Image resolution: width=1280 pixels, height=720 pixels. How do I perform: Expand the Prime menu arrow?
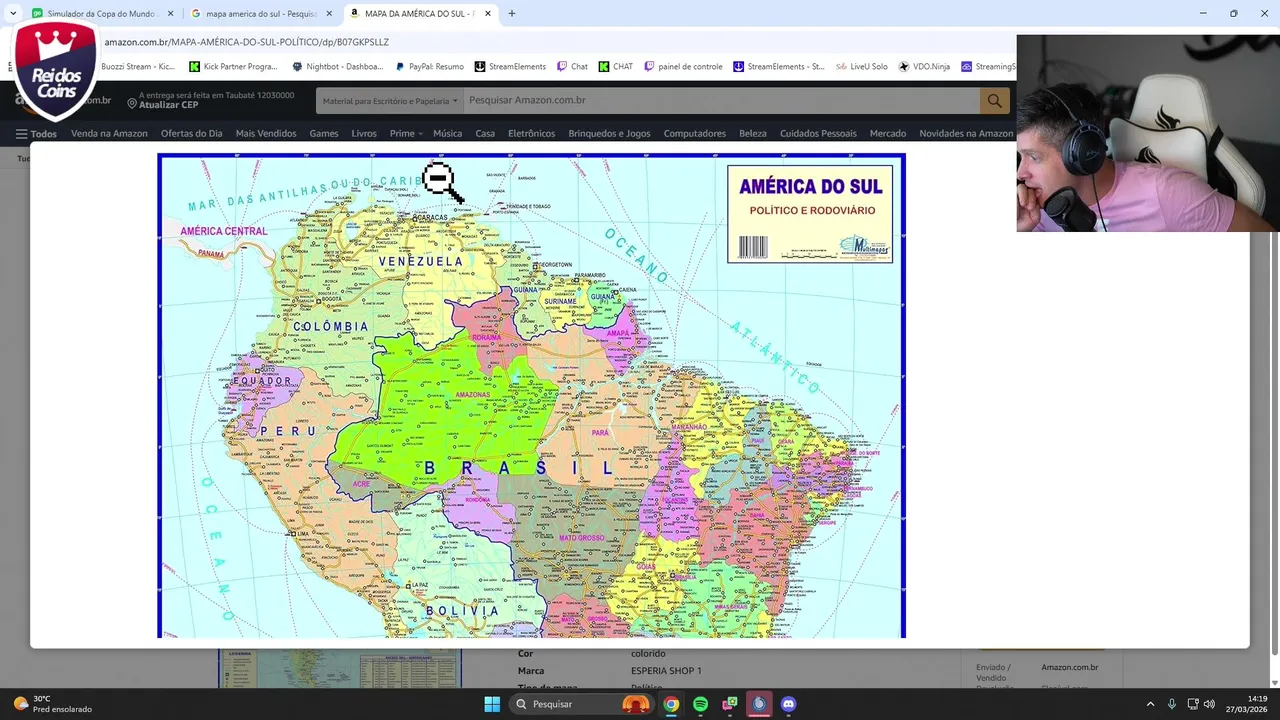pos(421,134)
